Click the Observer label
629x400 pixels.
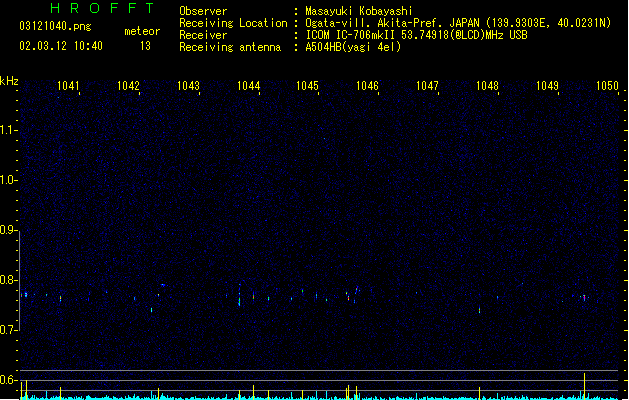tap(203, 11)
